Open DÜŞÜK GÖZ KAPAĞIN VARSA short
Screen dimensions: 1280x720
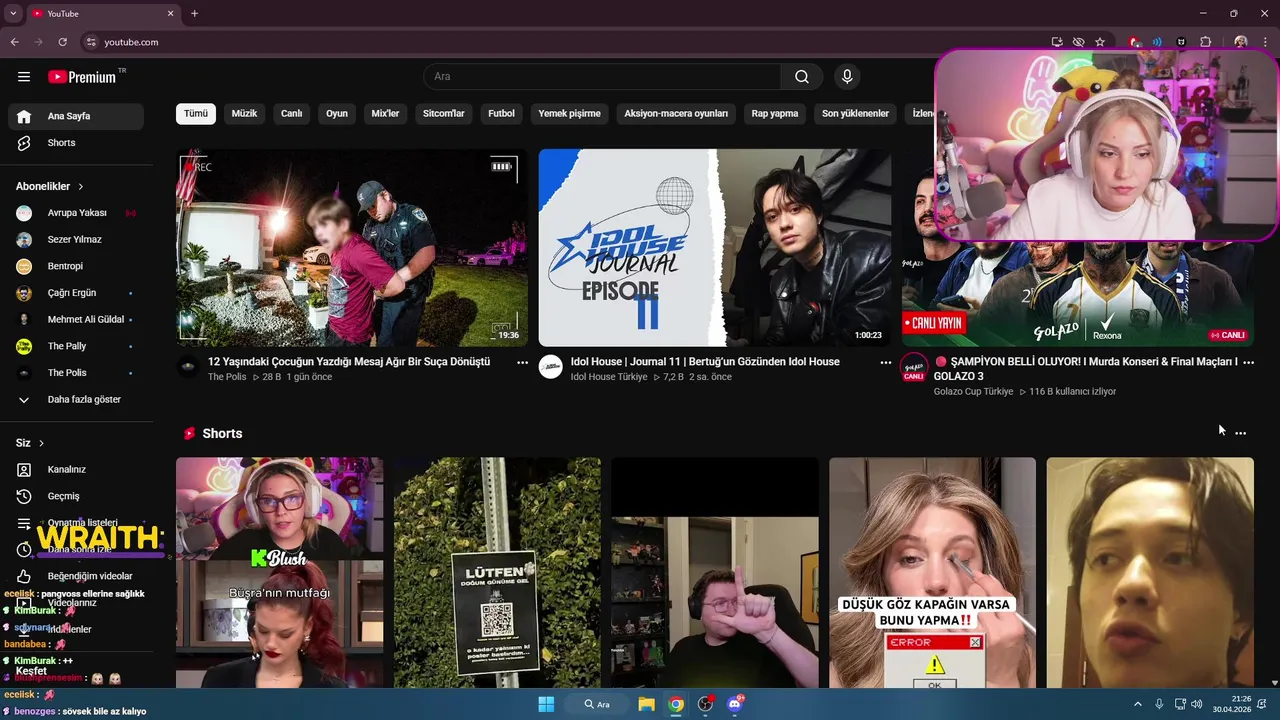pos(932,573)
